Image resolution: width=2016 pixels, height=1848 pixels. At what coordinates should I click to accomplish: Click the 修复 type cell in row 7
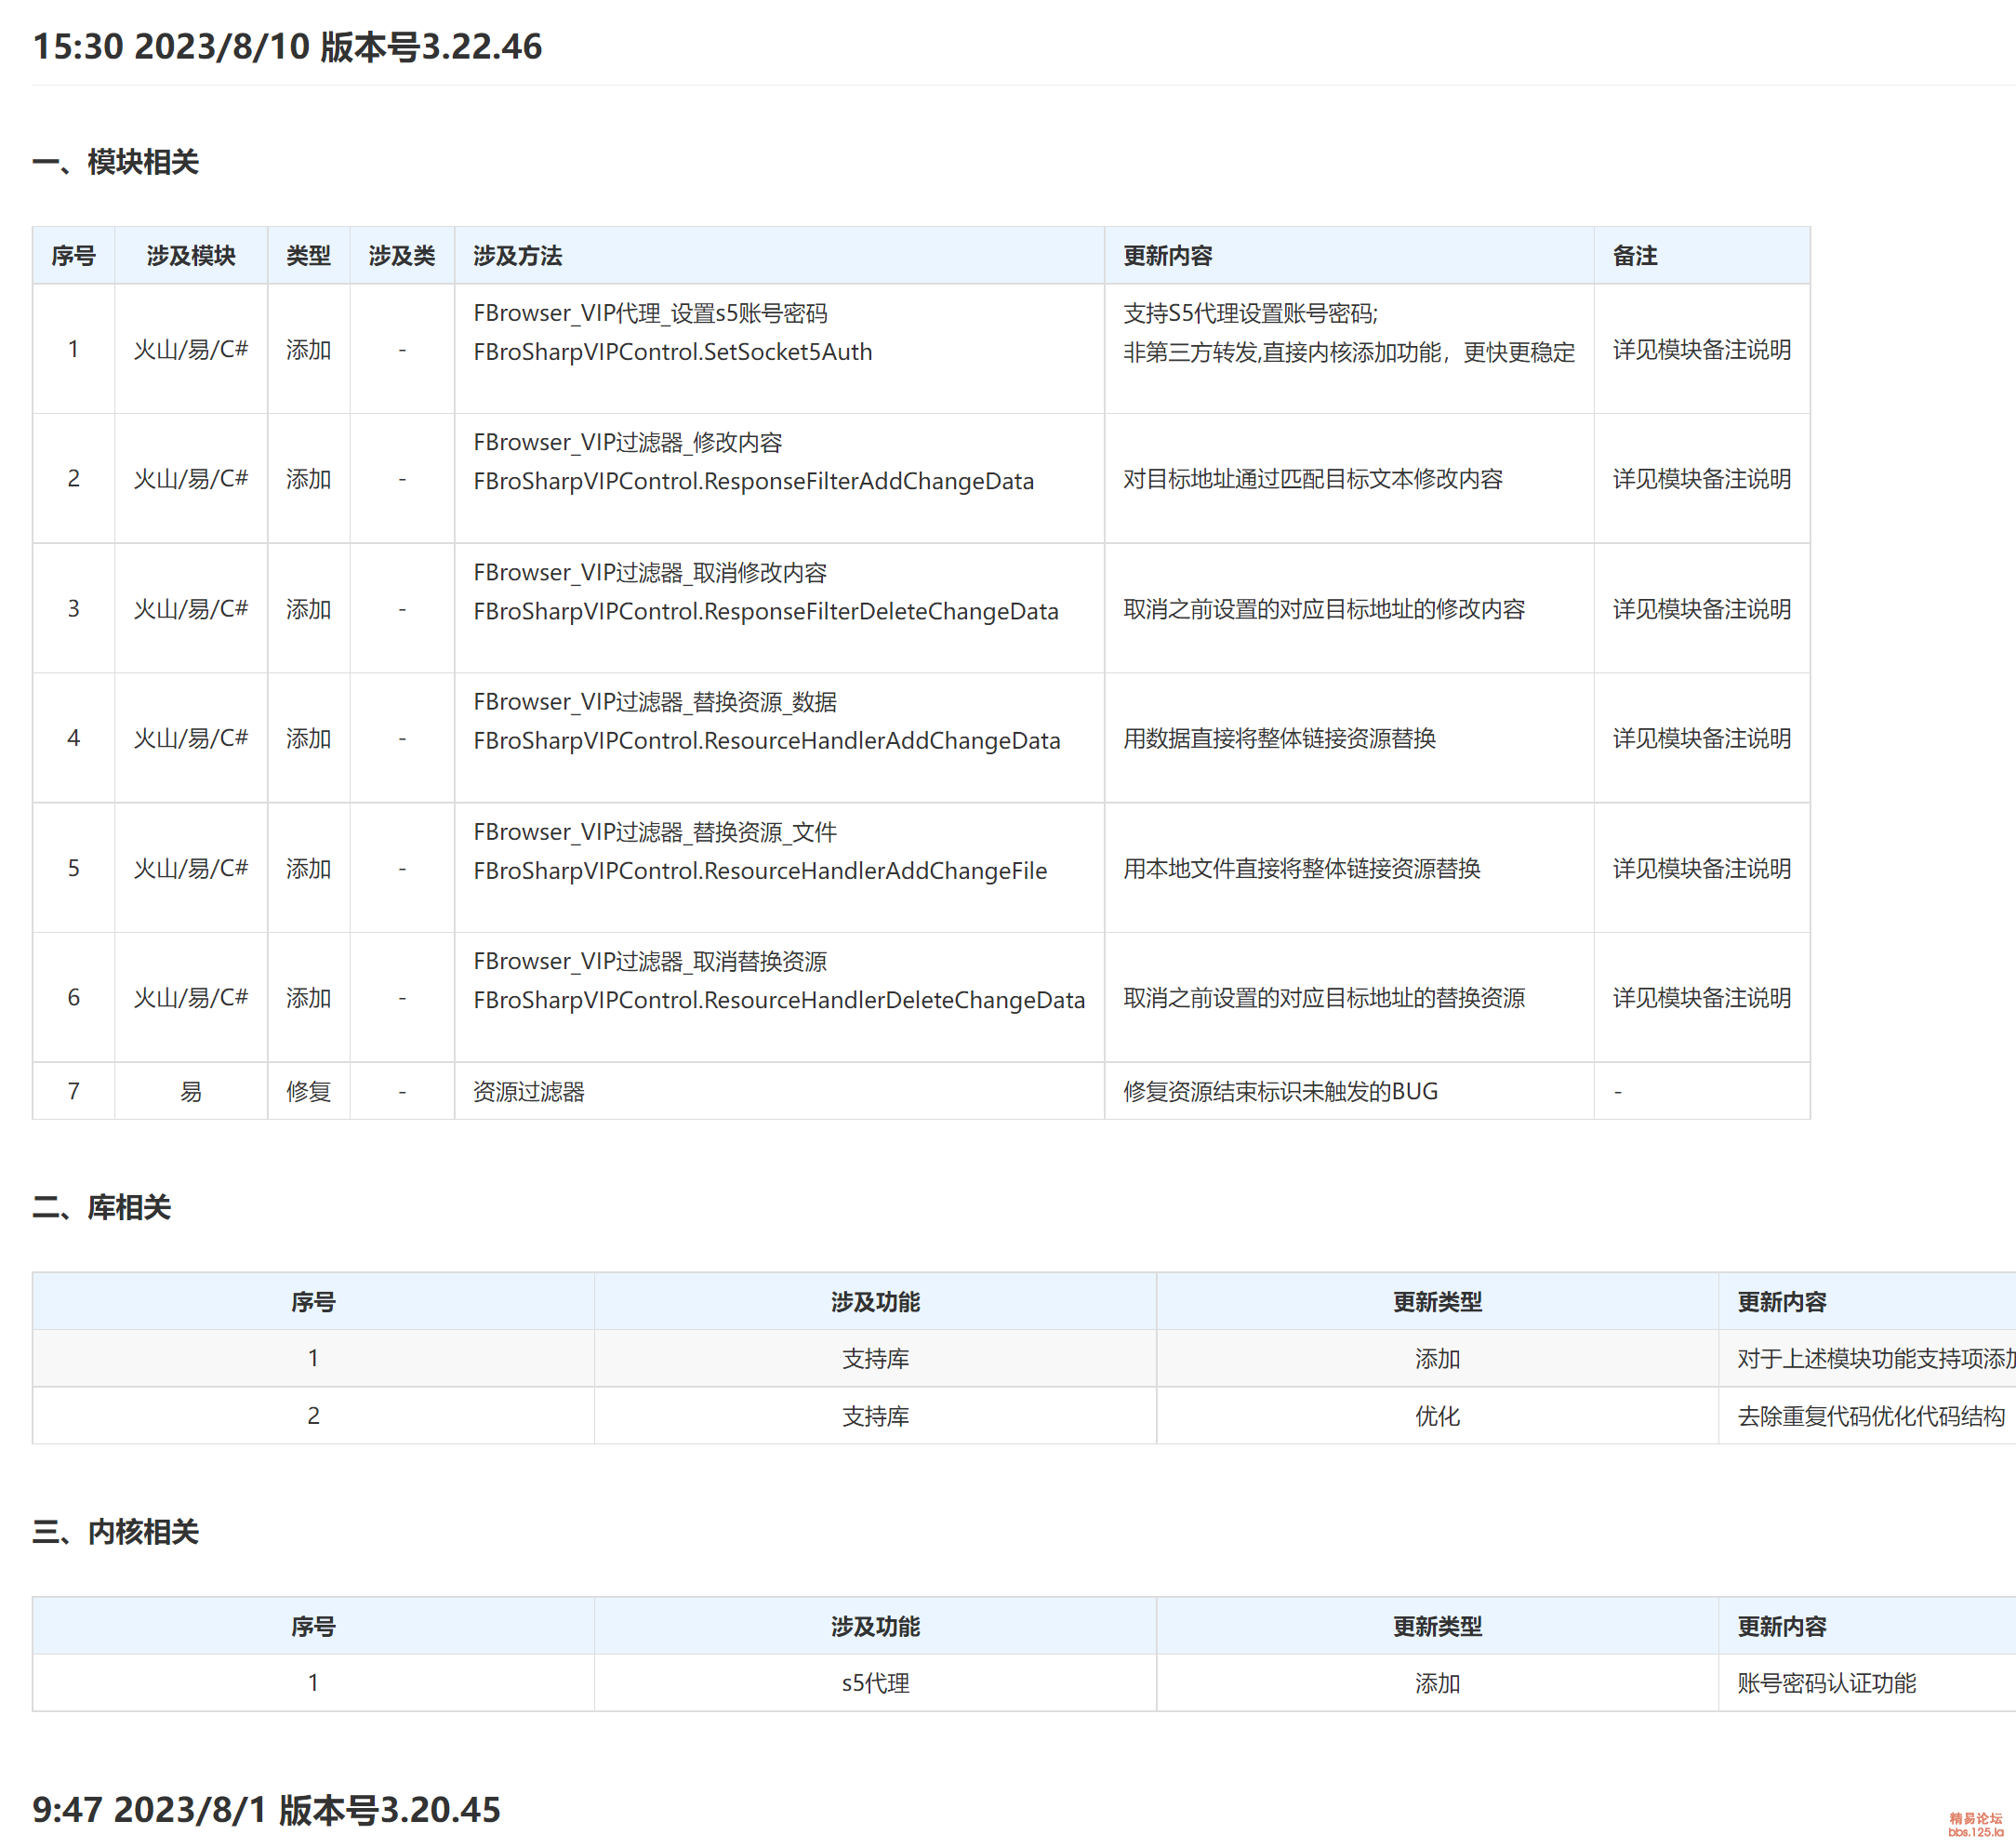pyautogui.click(x=308, y=1091)
